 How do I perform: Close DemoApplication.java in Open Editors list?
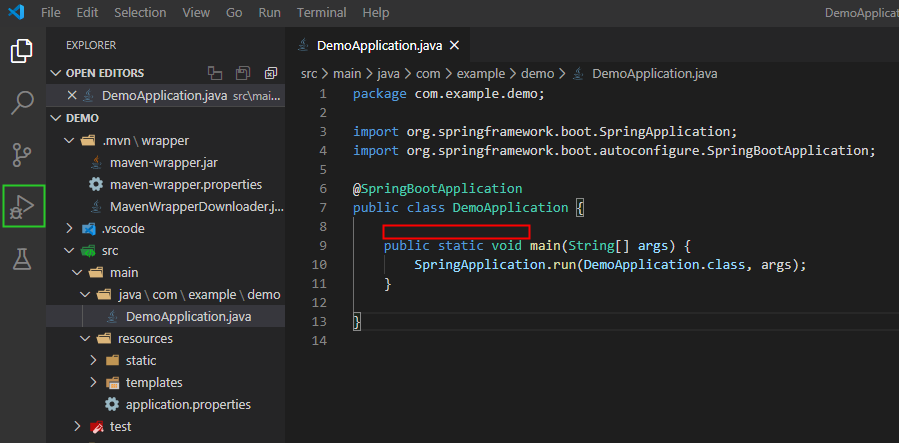(x=72, y=95)
